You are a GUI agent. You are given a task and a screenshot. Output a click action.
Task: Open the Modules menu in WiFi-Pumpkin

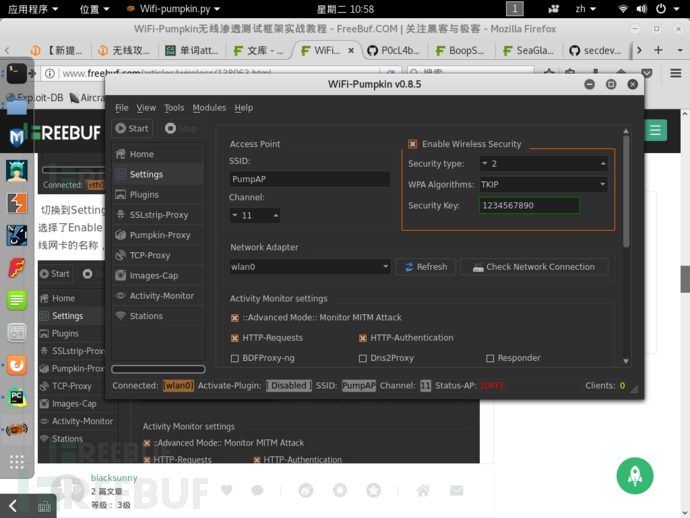pos(209,108)
